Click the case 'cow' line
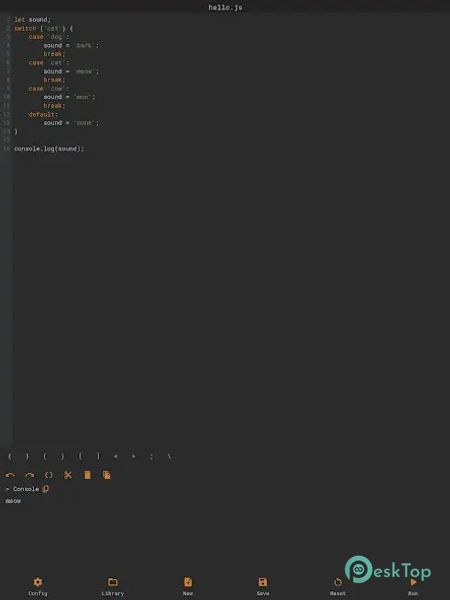The height and width of the screenshot is (600, 450). click(49, 88)
